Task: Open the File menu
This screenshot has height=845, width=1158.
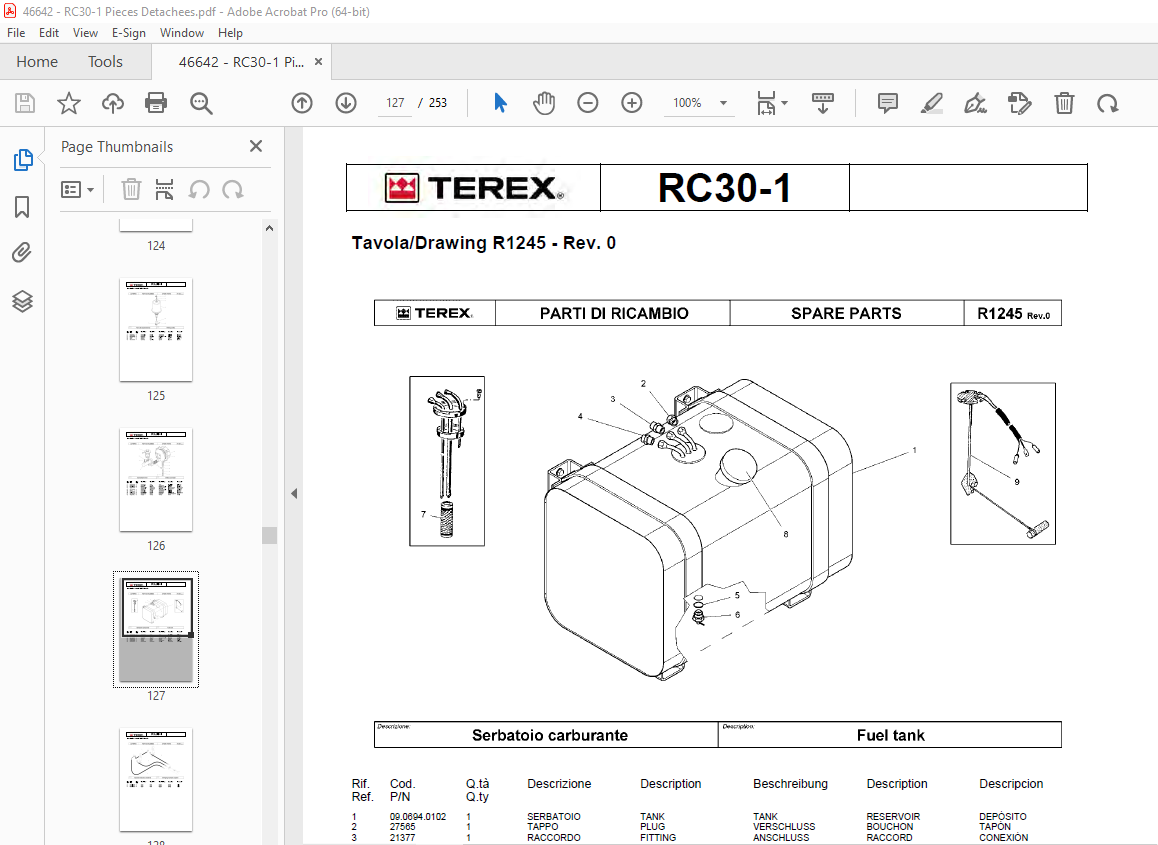Action: [x=16, y=32]
